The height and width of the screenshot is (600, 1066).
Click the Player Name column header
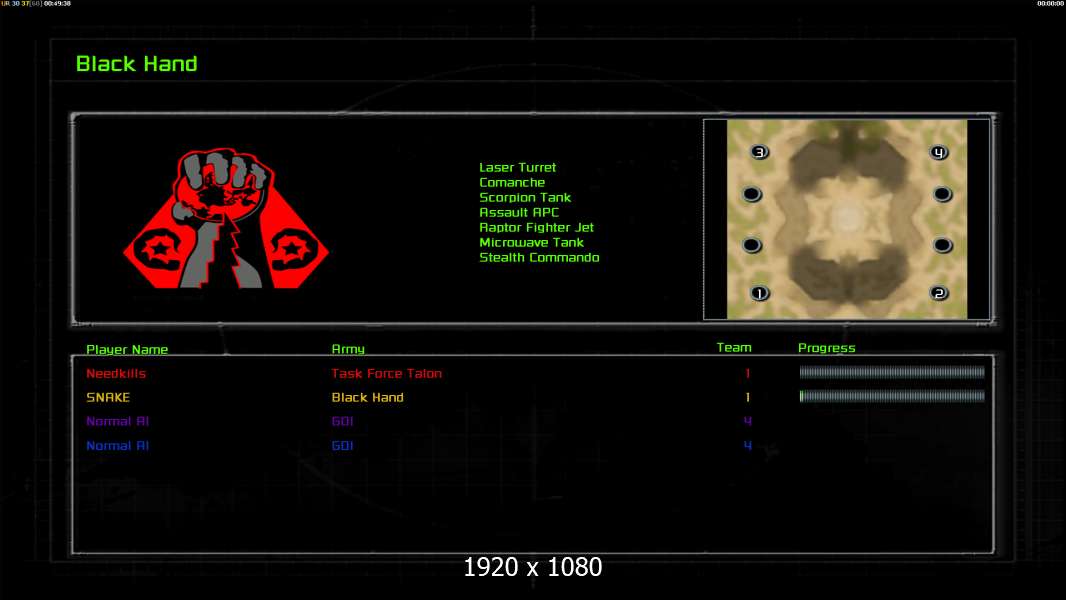[x=127, y=349]
